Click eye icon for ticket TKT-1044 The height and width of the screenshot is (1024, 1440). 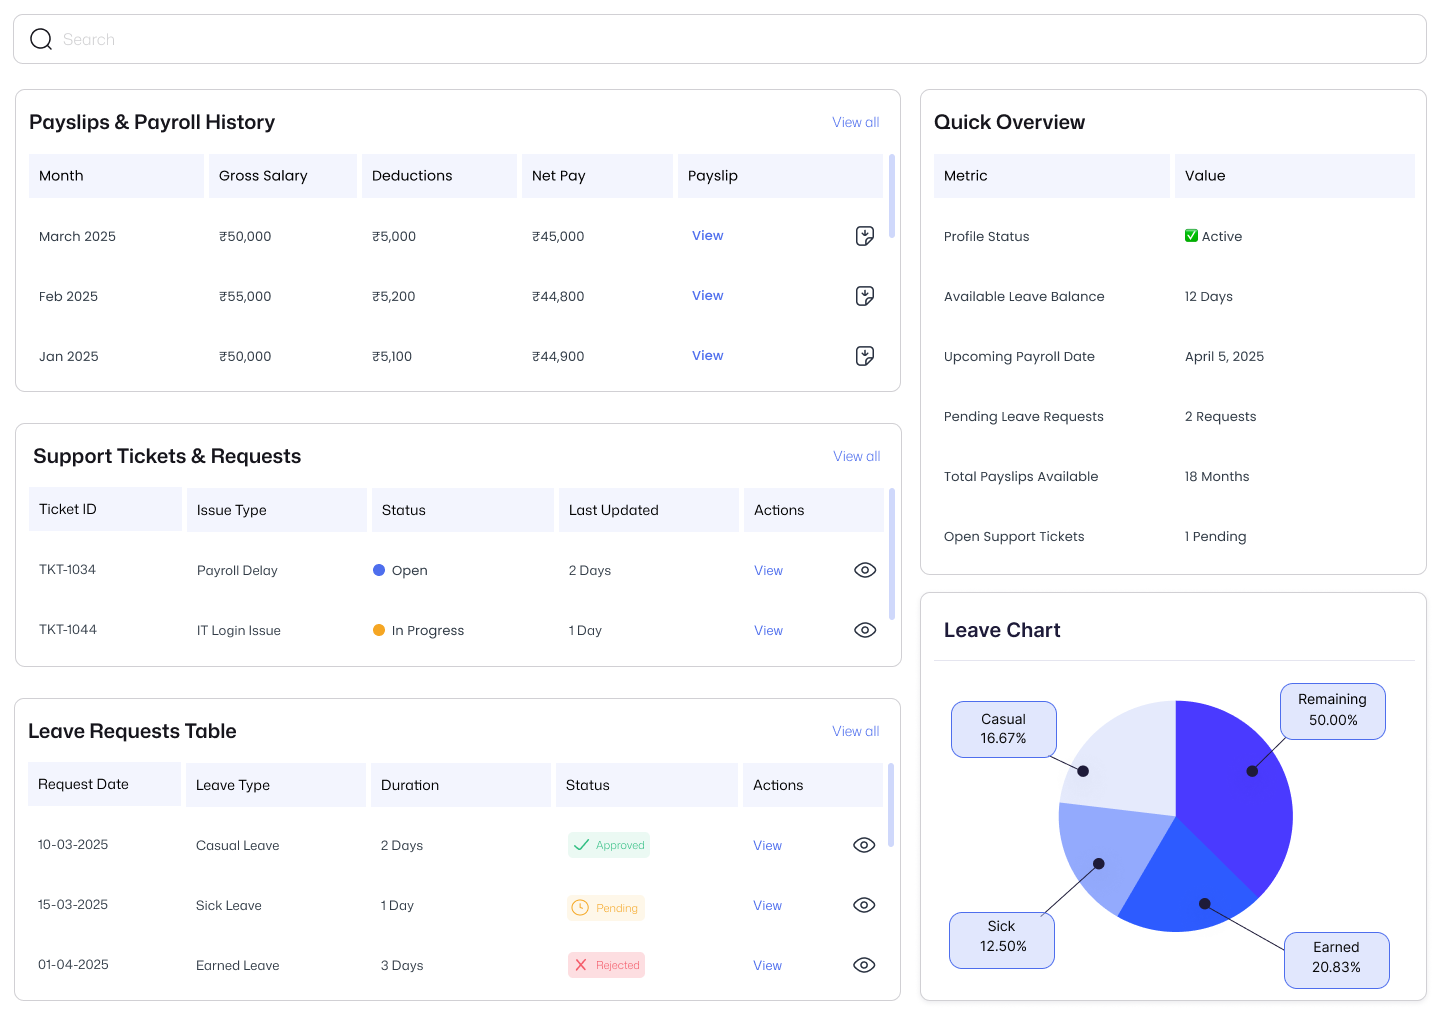click(865, 630)
